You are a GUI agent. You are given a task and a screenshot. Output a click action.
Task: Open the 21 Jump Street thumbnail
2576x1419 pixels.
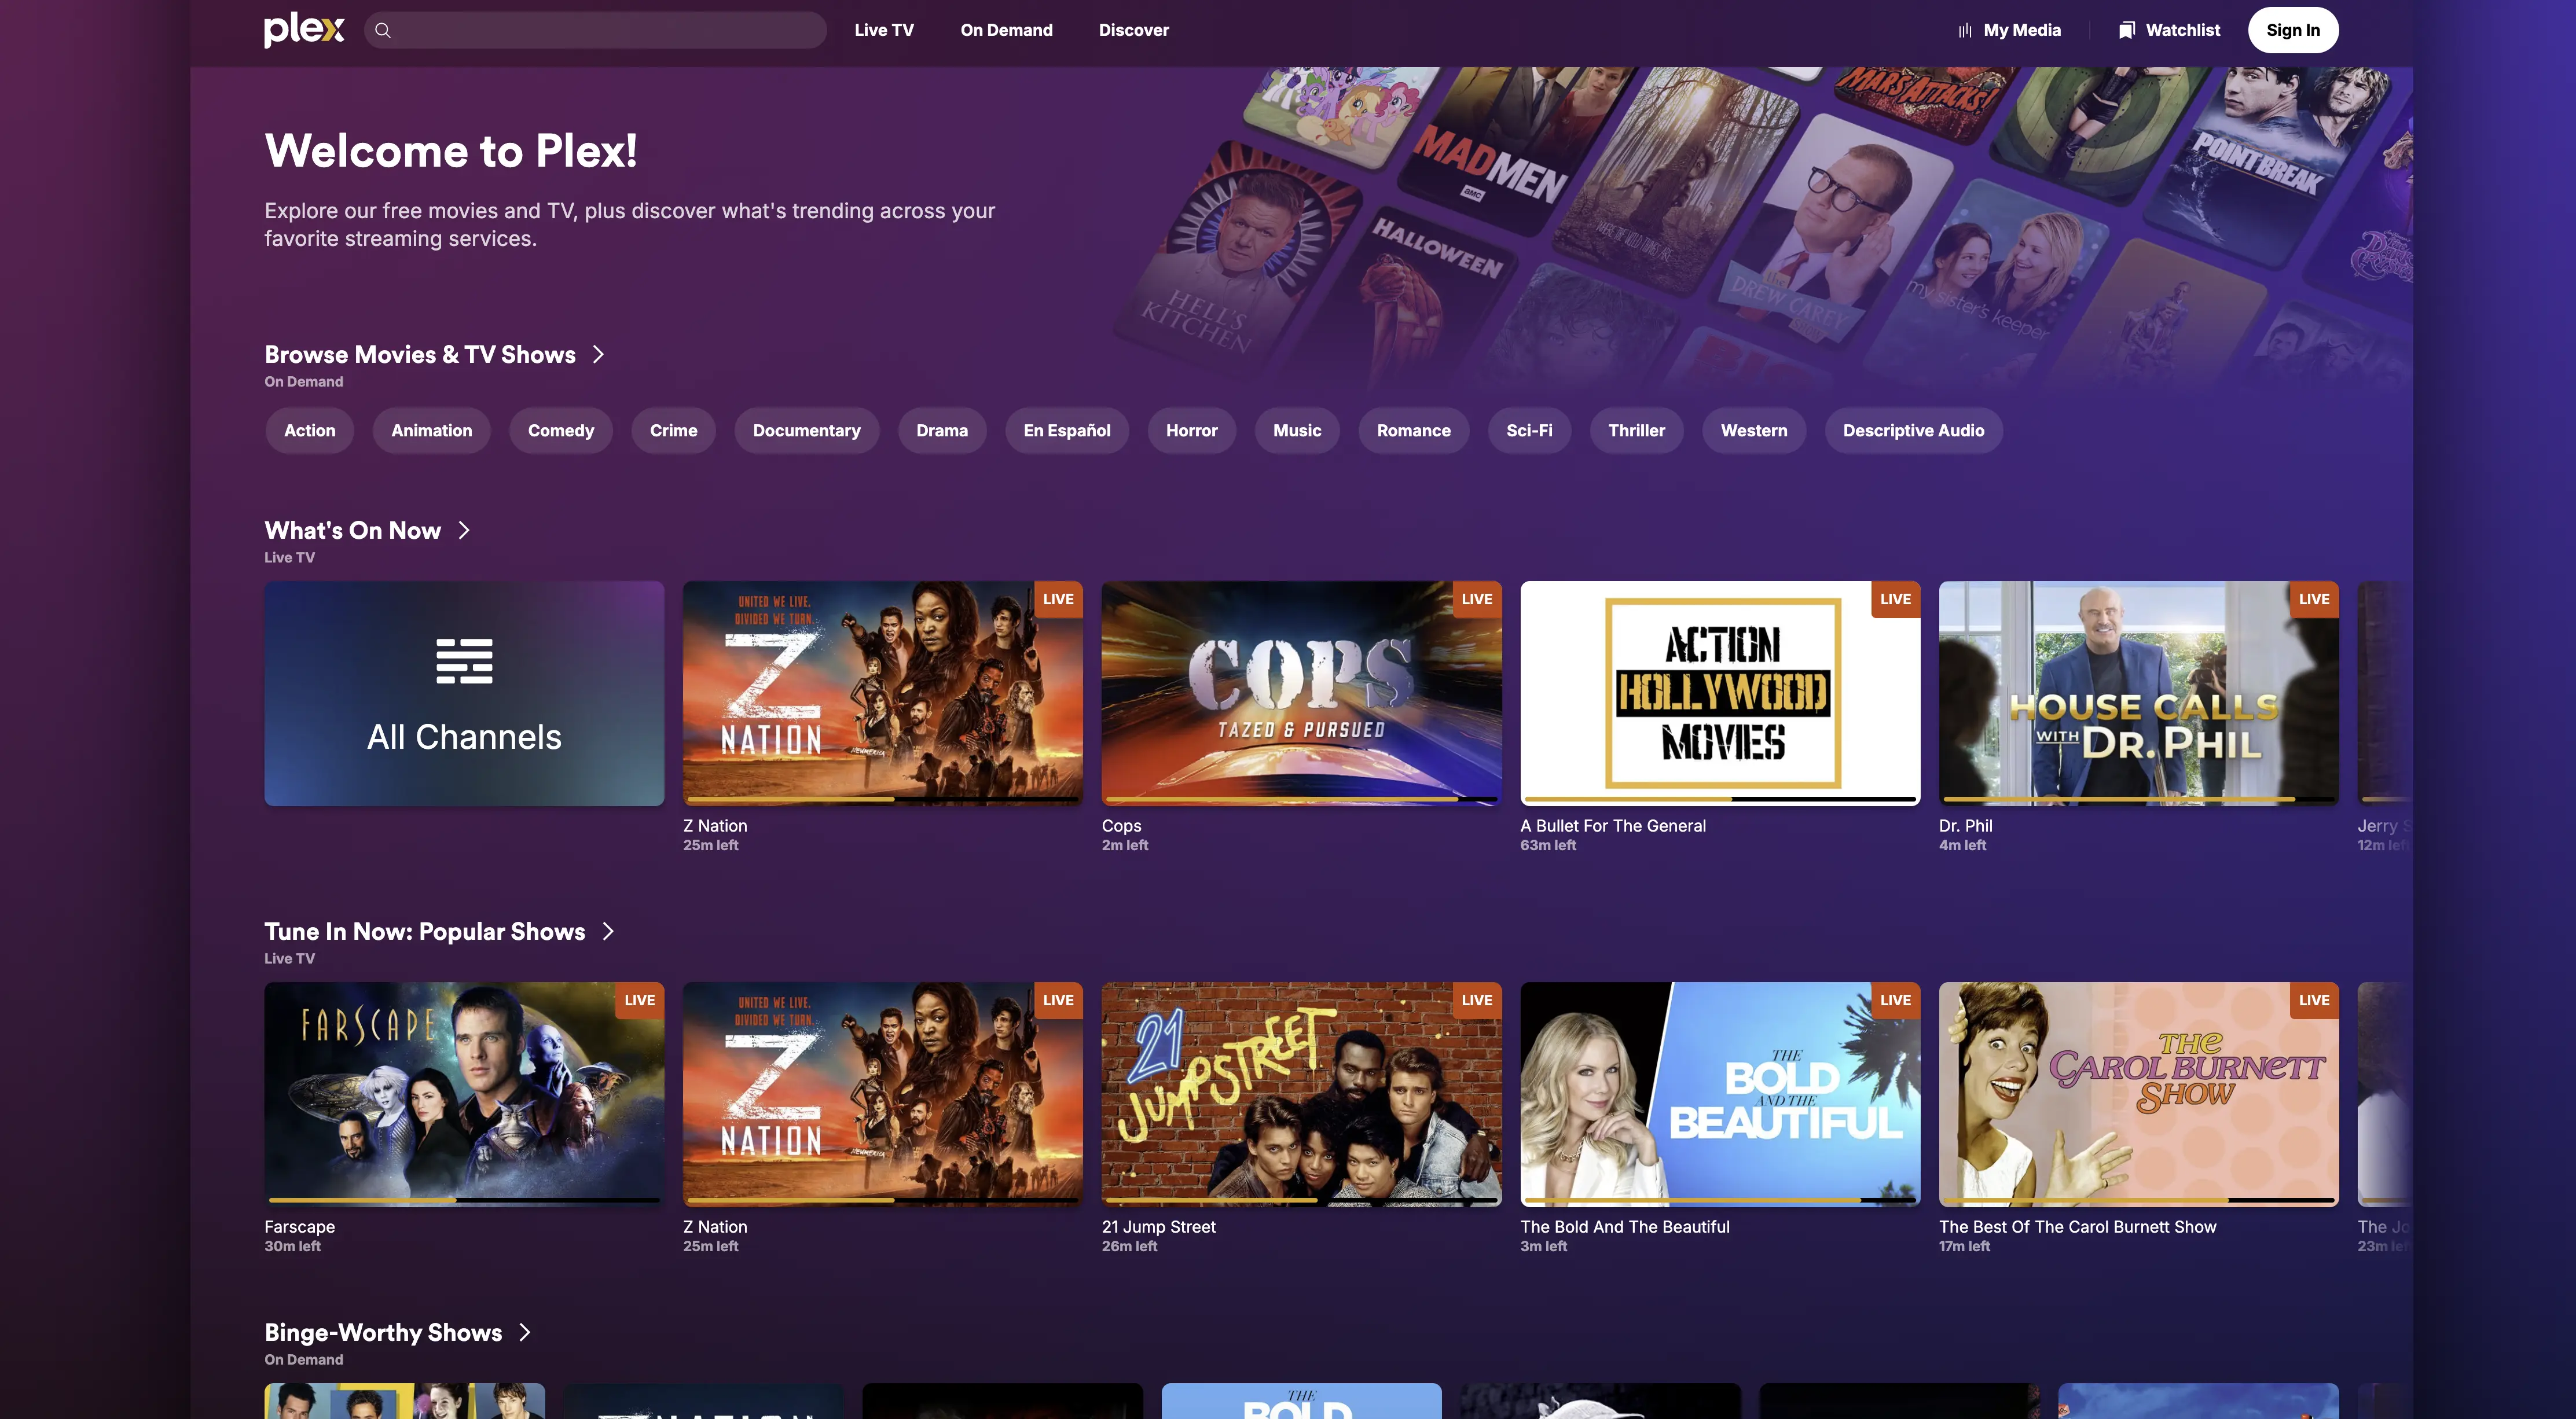[1301, 1094]
